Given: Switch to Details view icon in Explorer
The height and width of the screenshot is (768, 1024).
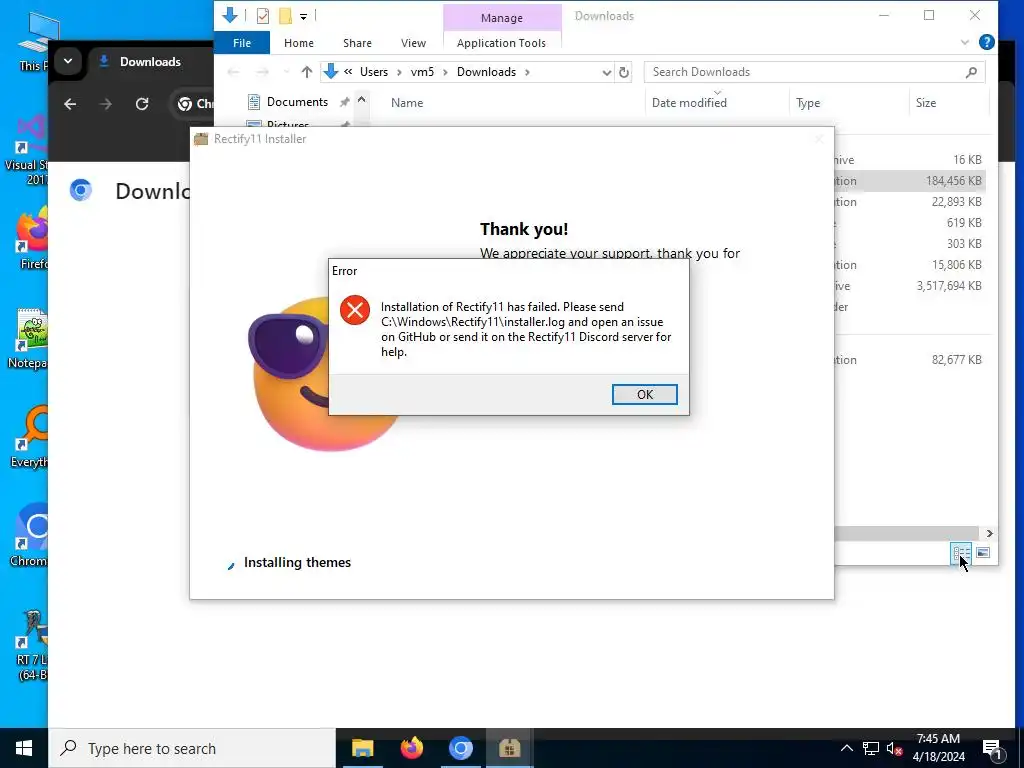Looking at the screenshot, I should pyautogui.click(x=961, y=554).
